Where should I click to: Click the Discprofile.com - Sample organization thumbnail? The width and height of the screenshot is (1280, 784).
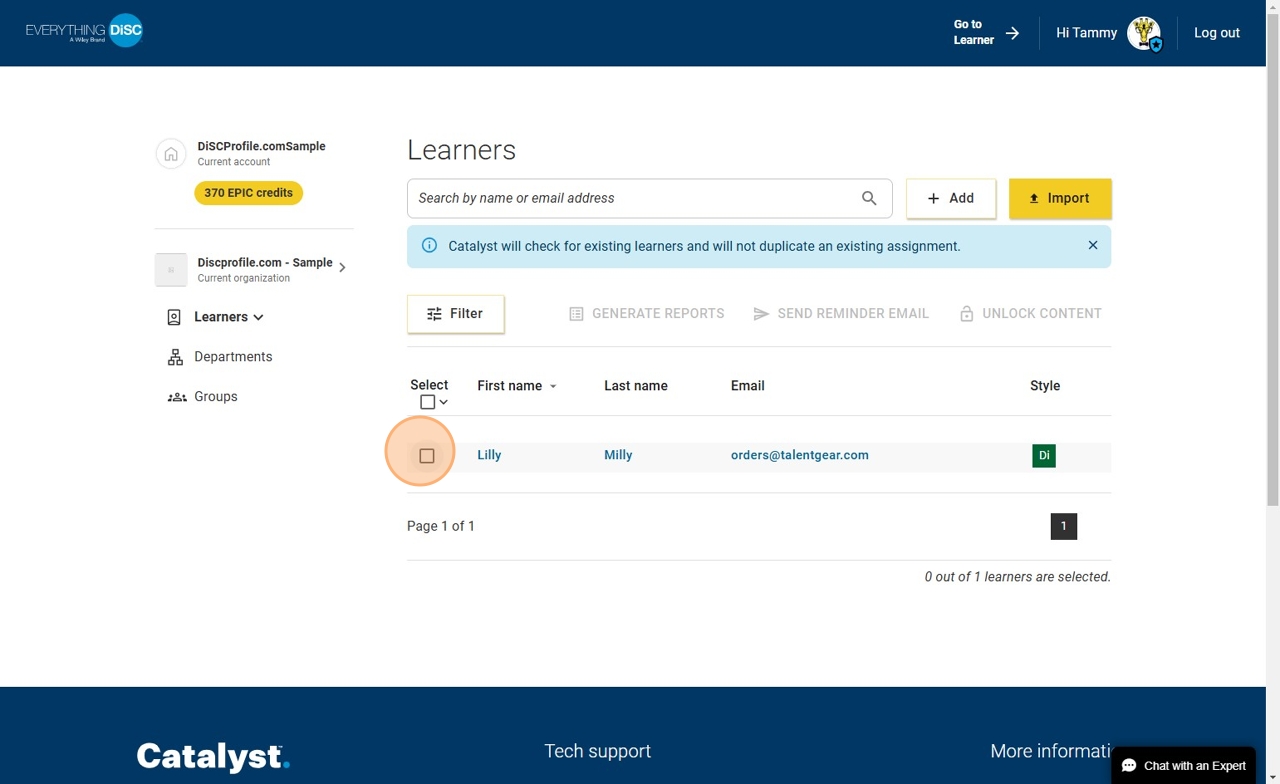pyautogui.click(x=171, y=269)
